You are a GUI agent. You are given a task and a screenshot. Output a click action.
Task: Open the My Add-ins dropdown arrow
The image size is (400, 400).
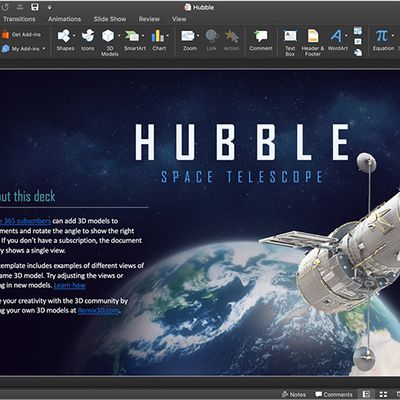click(x=43, y=49)
